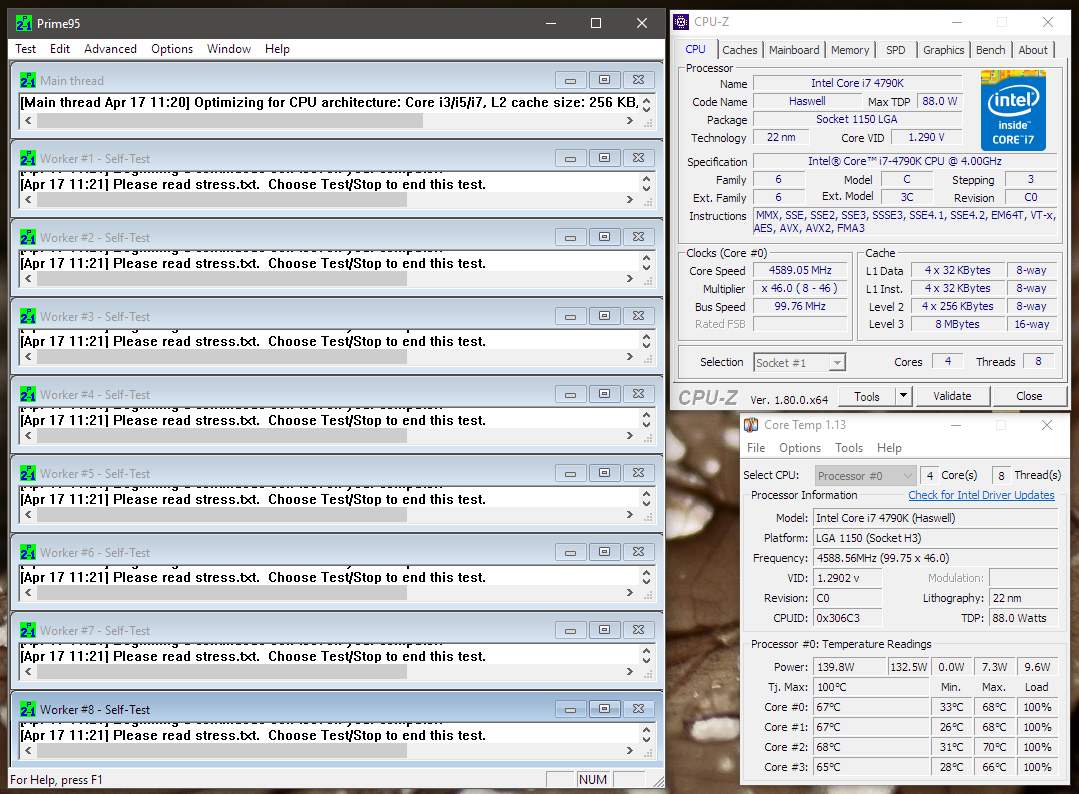Screen dimensions: 1079x794
Task: Maximize the Worker #7 child window
Action: point(604,630)
